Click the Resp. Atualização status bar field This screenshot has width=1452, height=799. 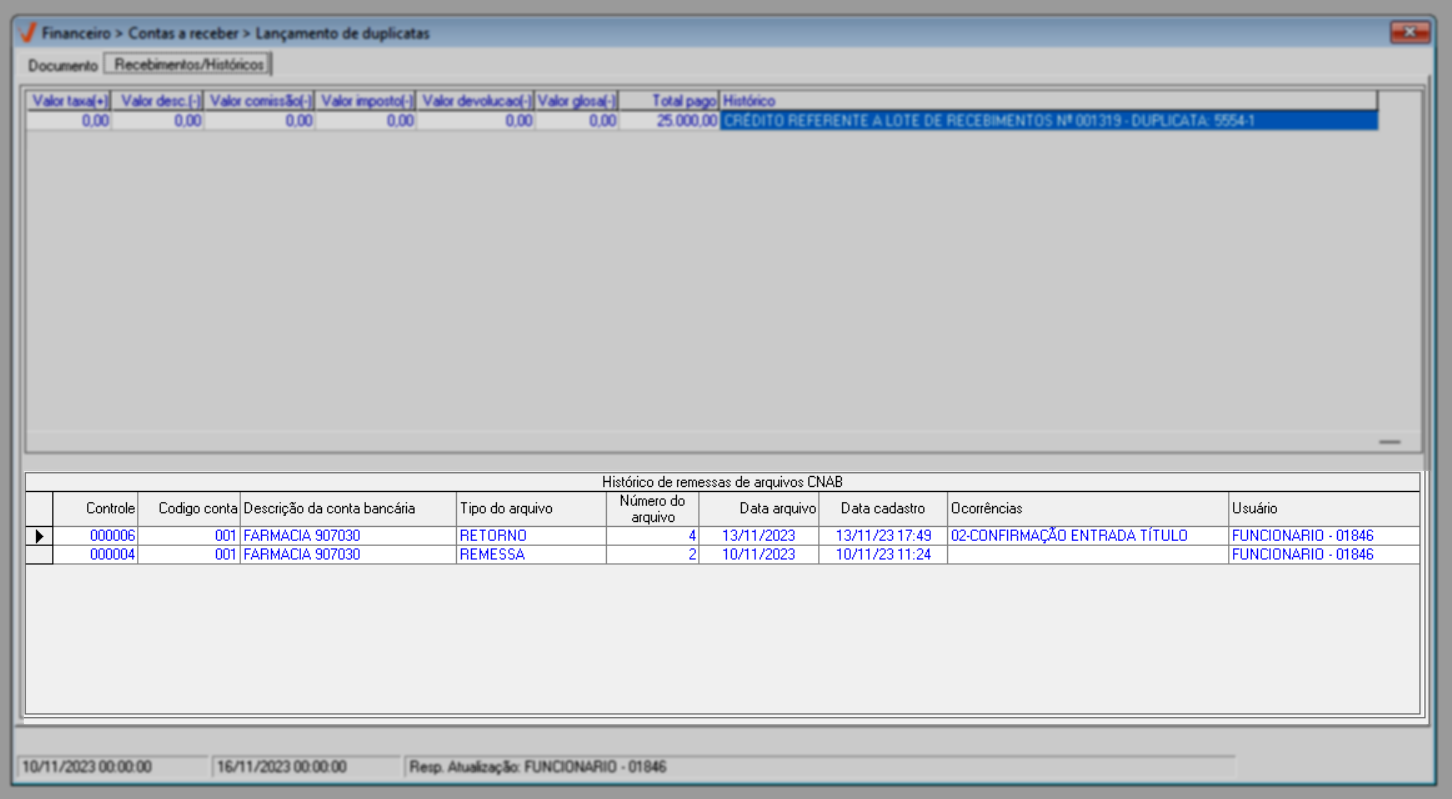coord(819,767)
